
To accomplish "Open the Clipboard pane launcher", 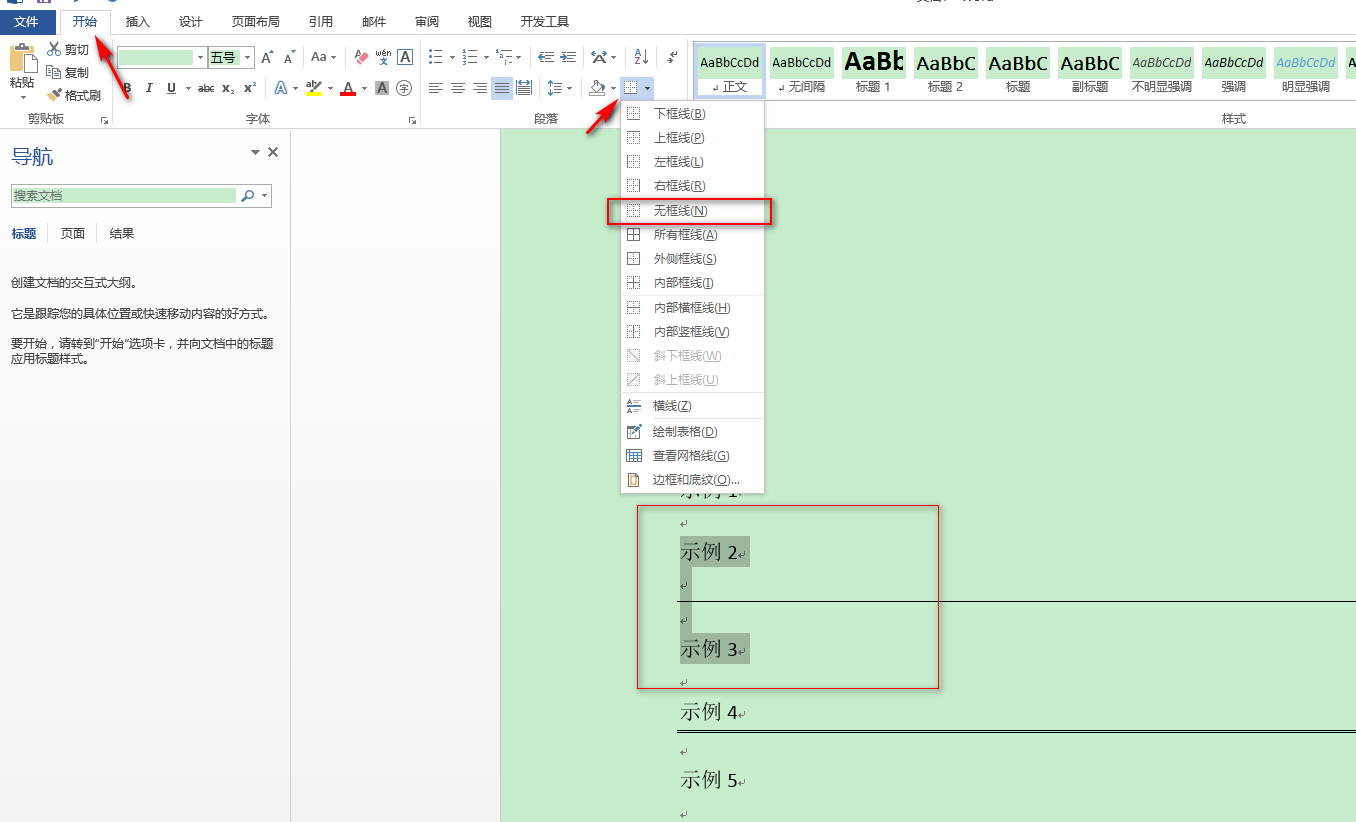I will (104, 121).
